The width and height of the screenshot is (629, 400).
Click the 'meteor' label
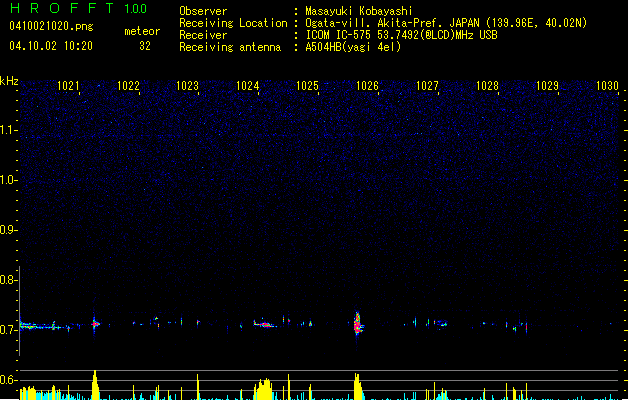142,31
